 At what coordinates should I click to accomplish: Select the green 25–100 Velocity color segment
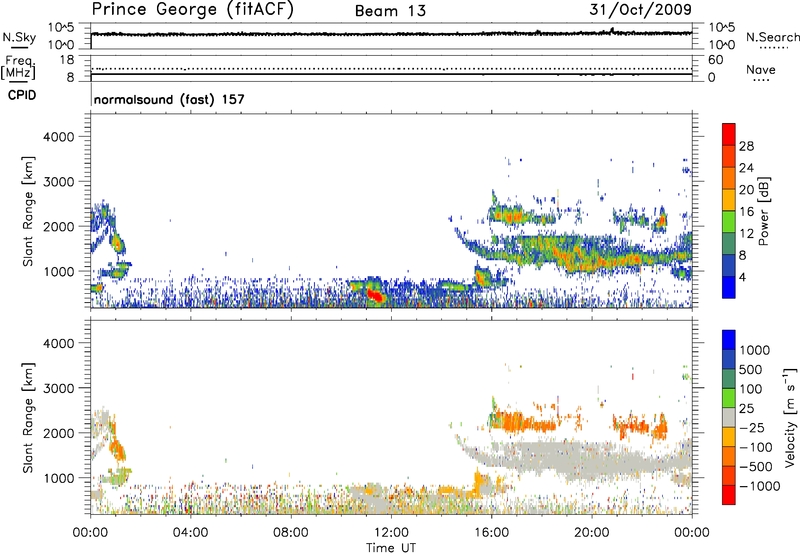point(729,398)
